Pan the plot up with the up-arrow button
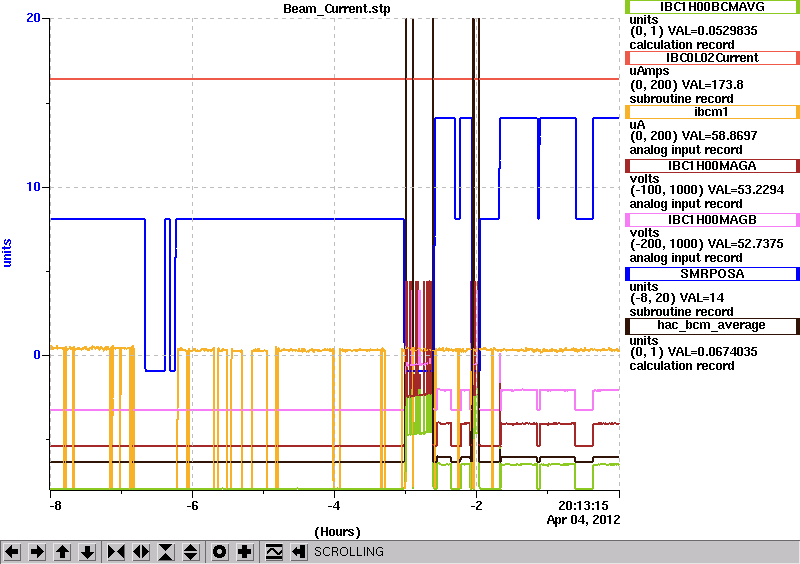Viewport: 800px width, 564px height. 62,552
